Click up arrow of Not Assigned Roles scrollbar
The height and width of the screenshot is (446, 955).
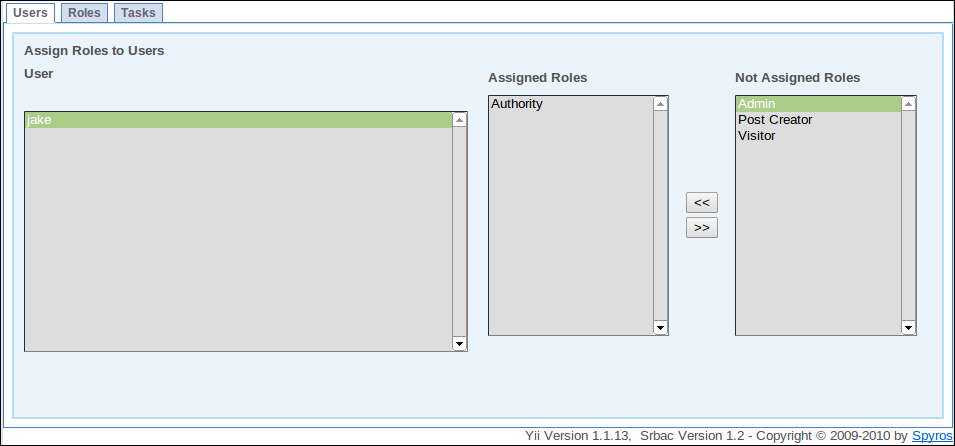pos(908,104)
